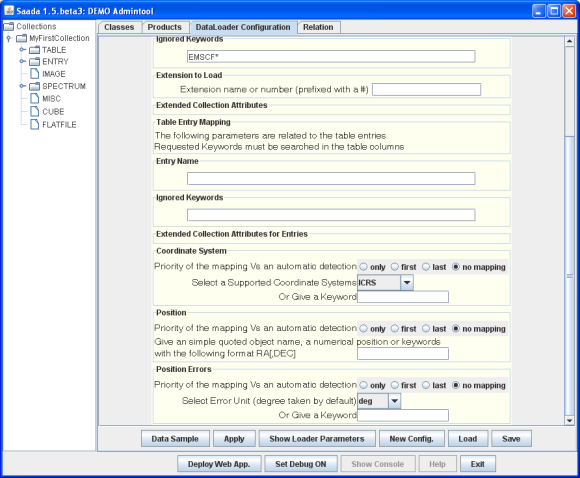Click the Java icon in title bar
The height and width of the screenshot is (478, 580).
point(9,10)
